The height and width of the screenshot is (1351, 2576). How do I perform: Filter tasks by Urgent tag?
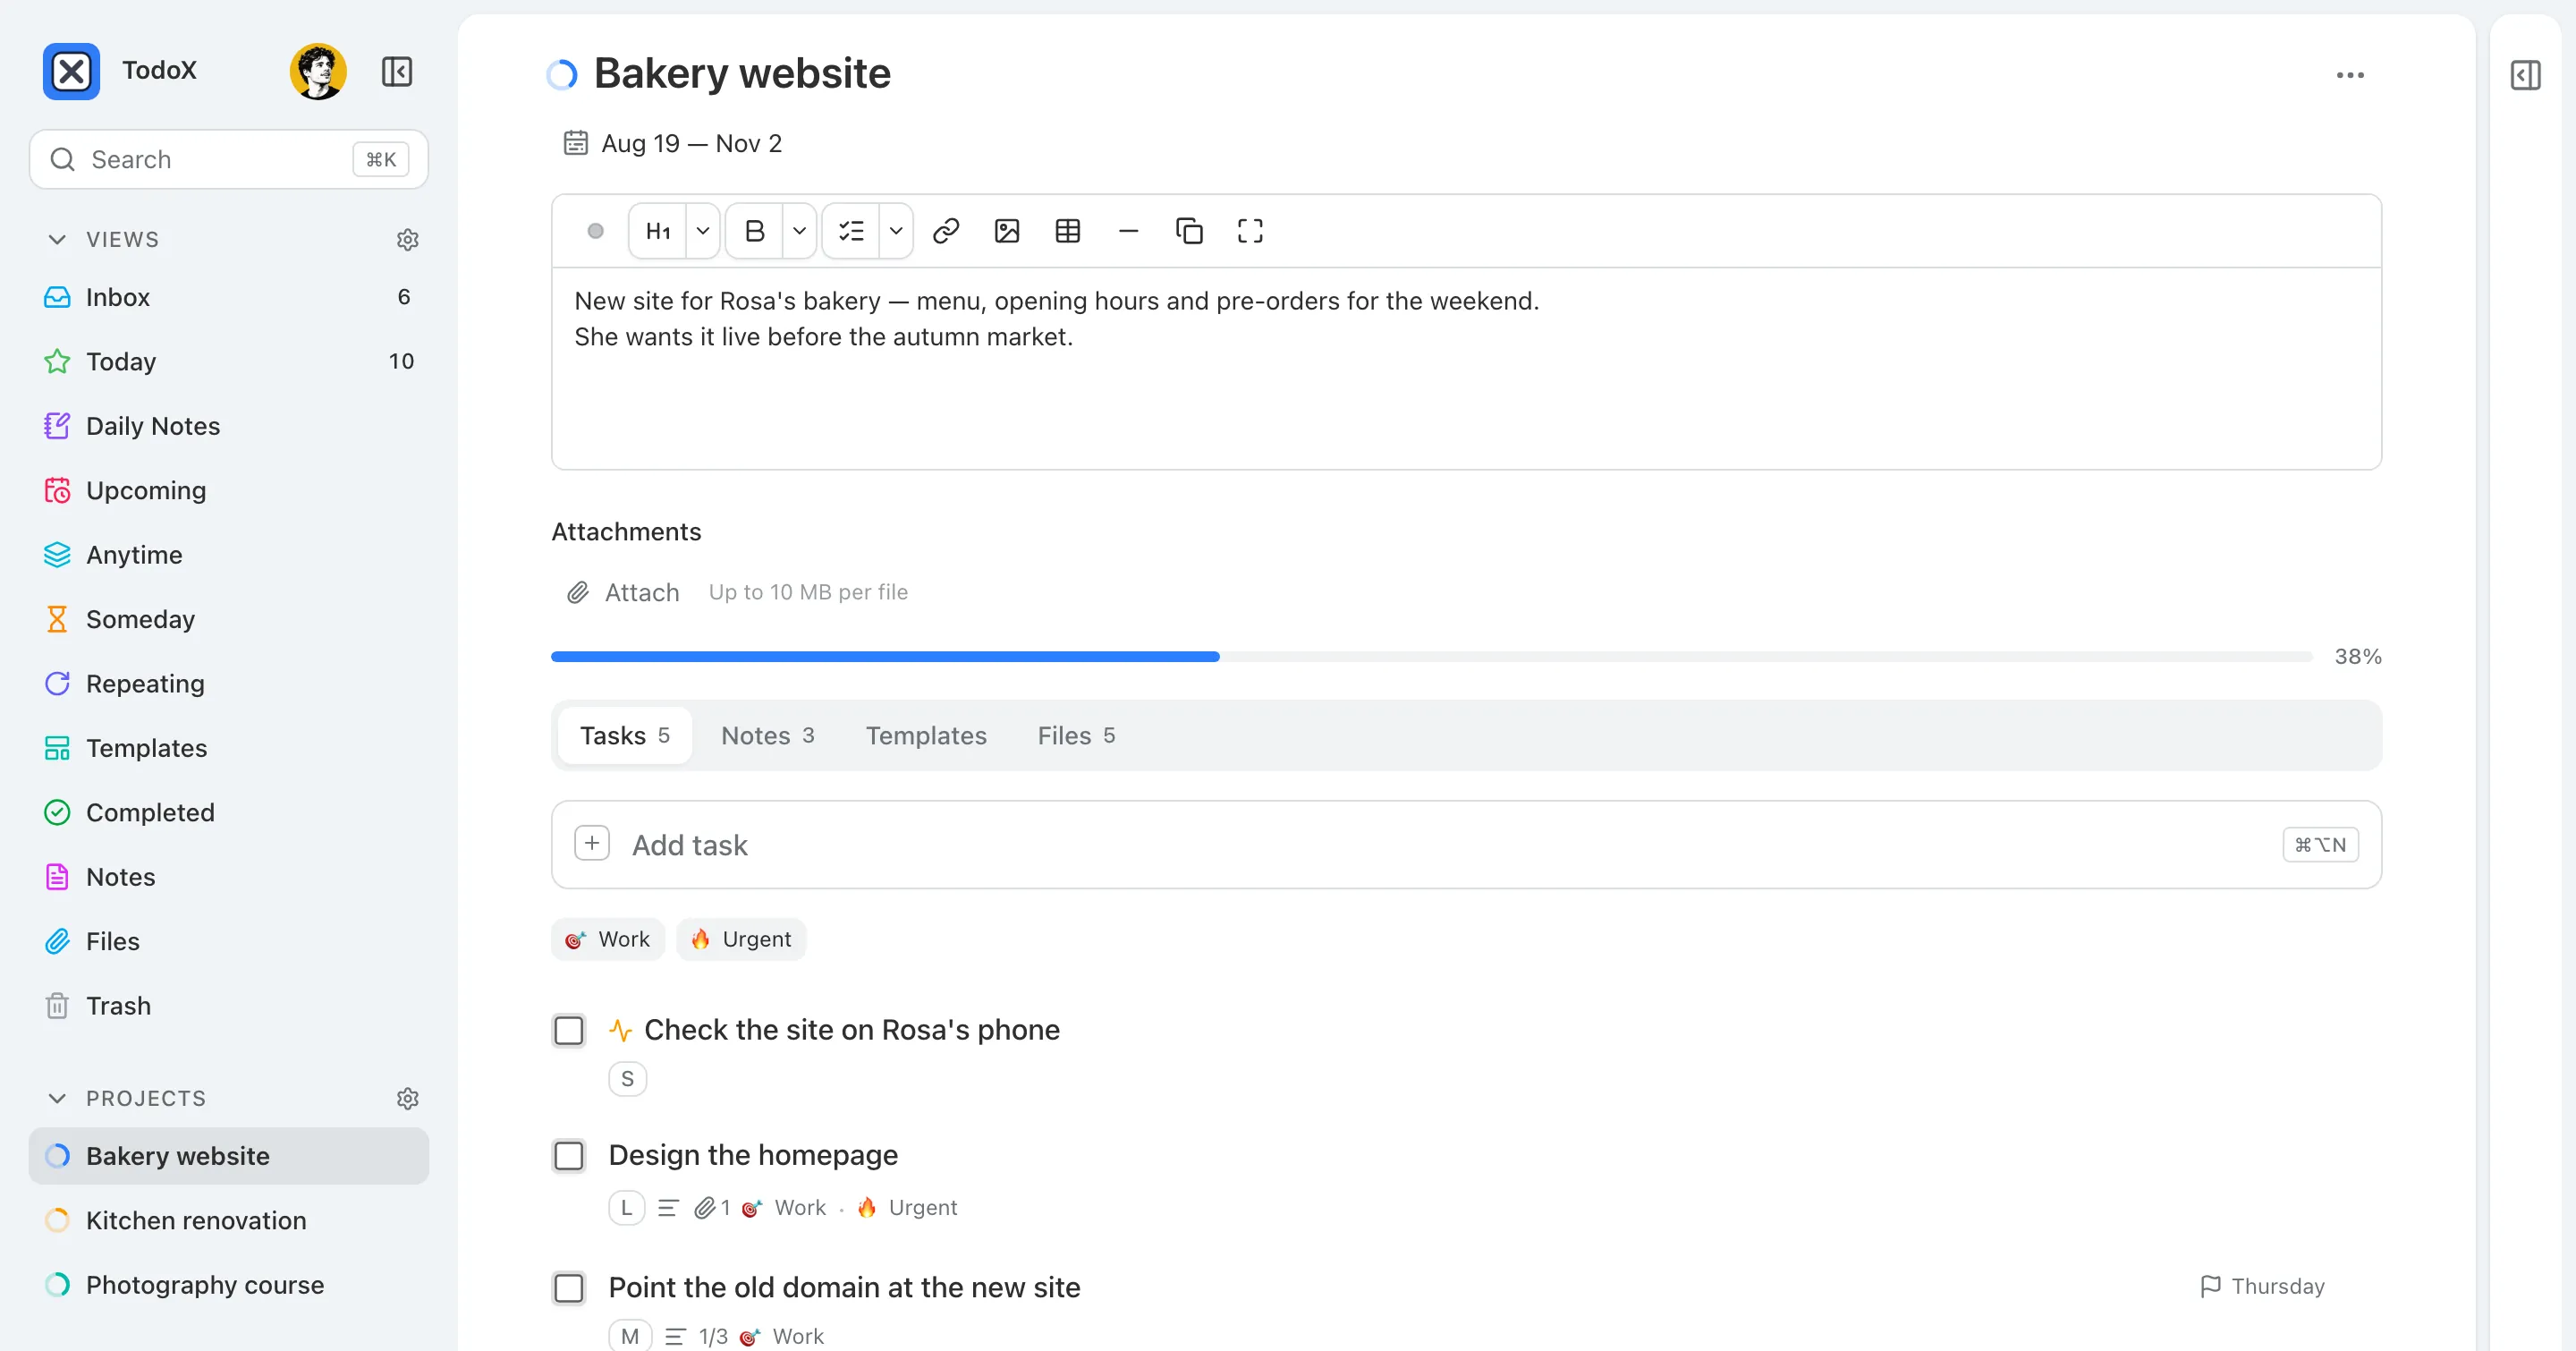[x=741, y=939]
